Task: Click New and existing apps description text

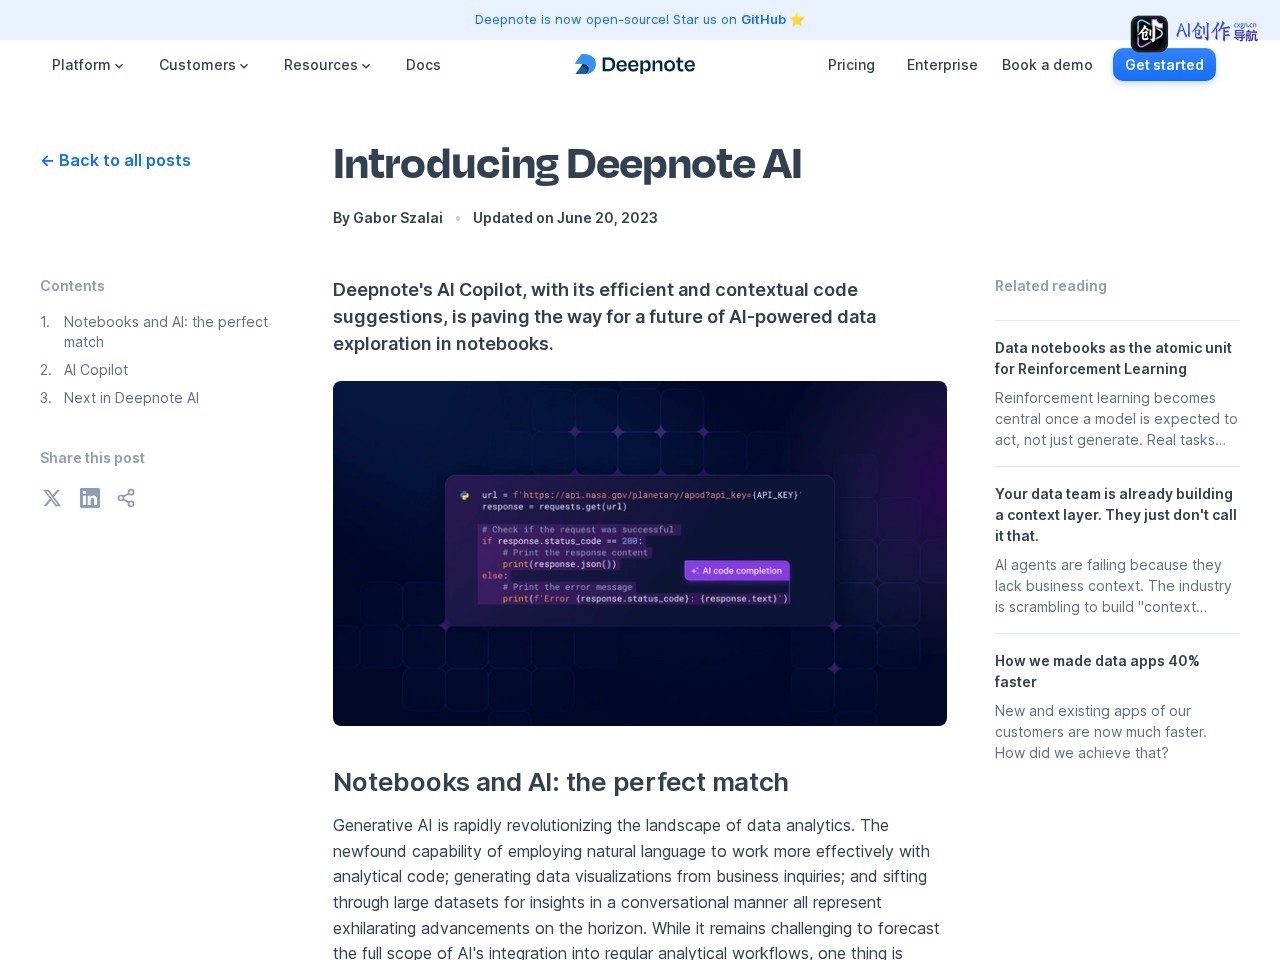Action: pyautogui.click(x=1101, y=732)
